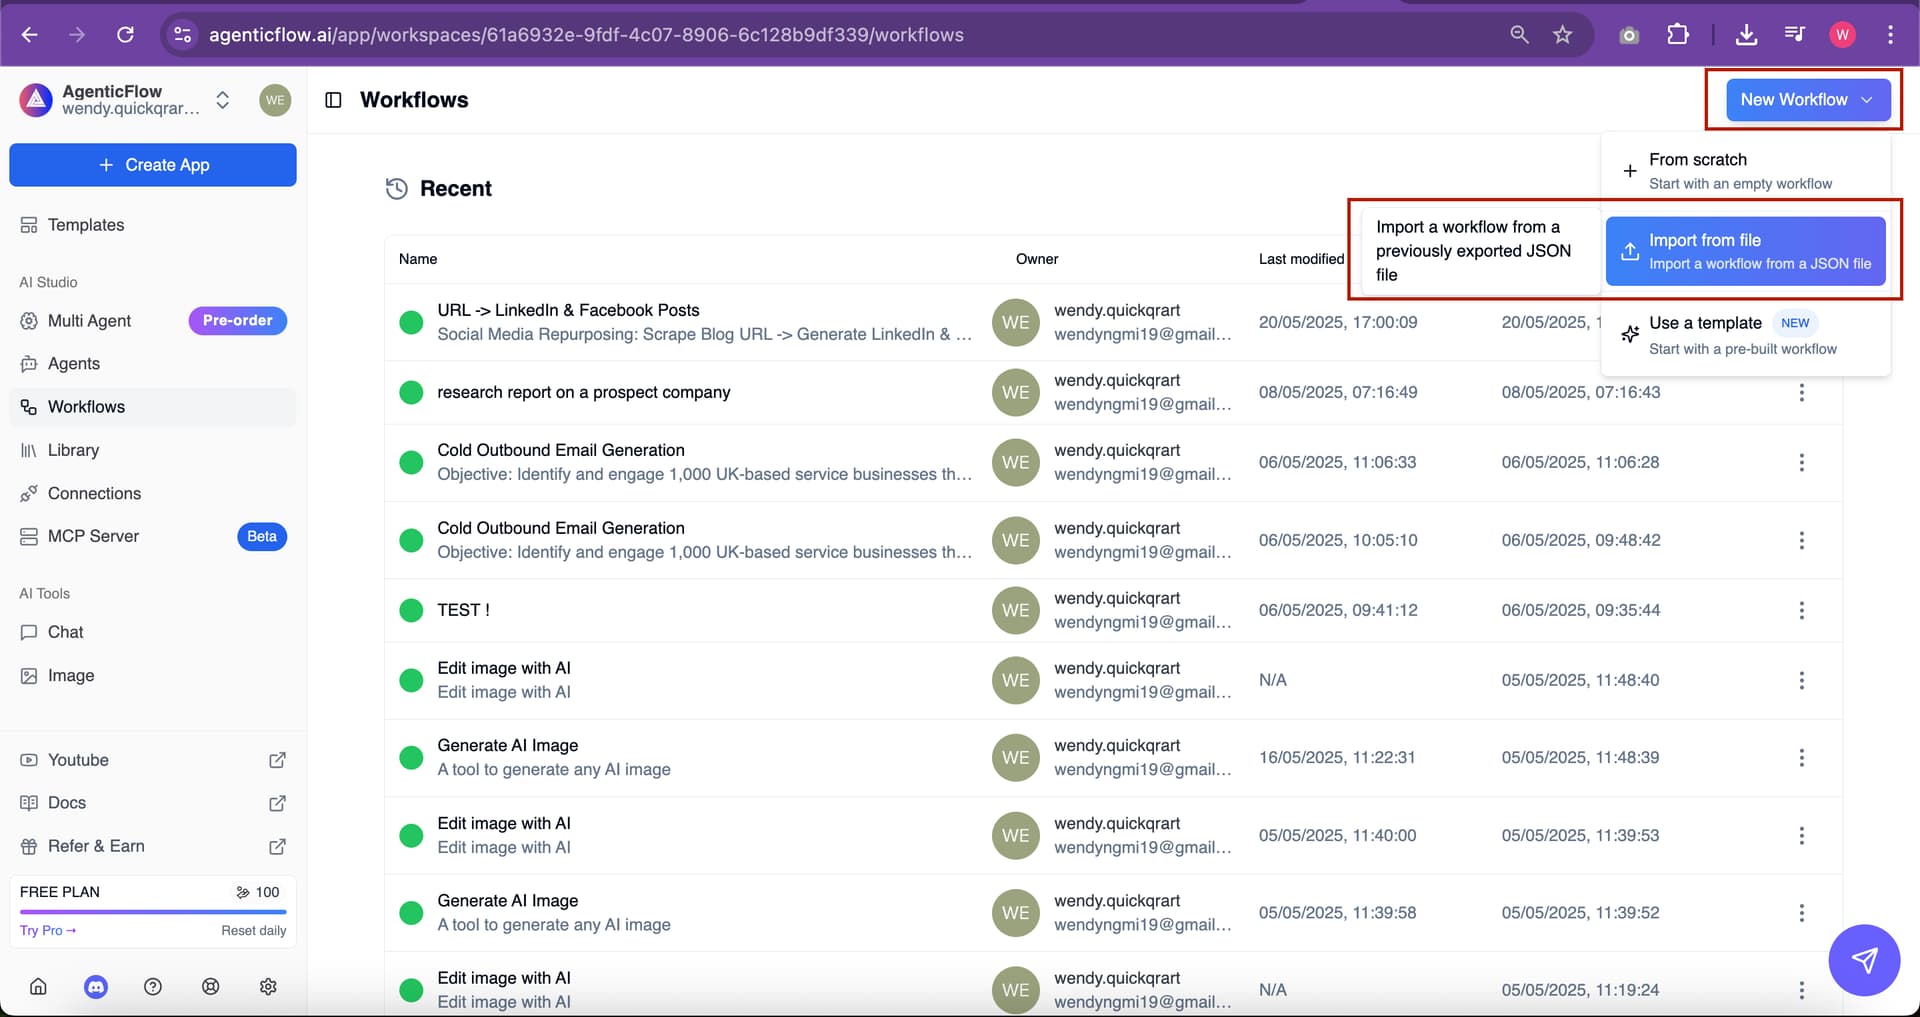
Task: Click the AgenticFlow logo
Action: [x=36, y=100]
